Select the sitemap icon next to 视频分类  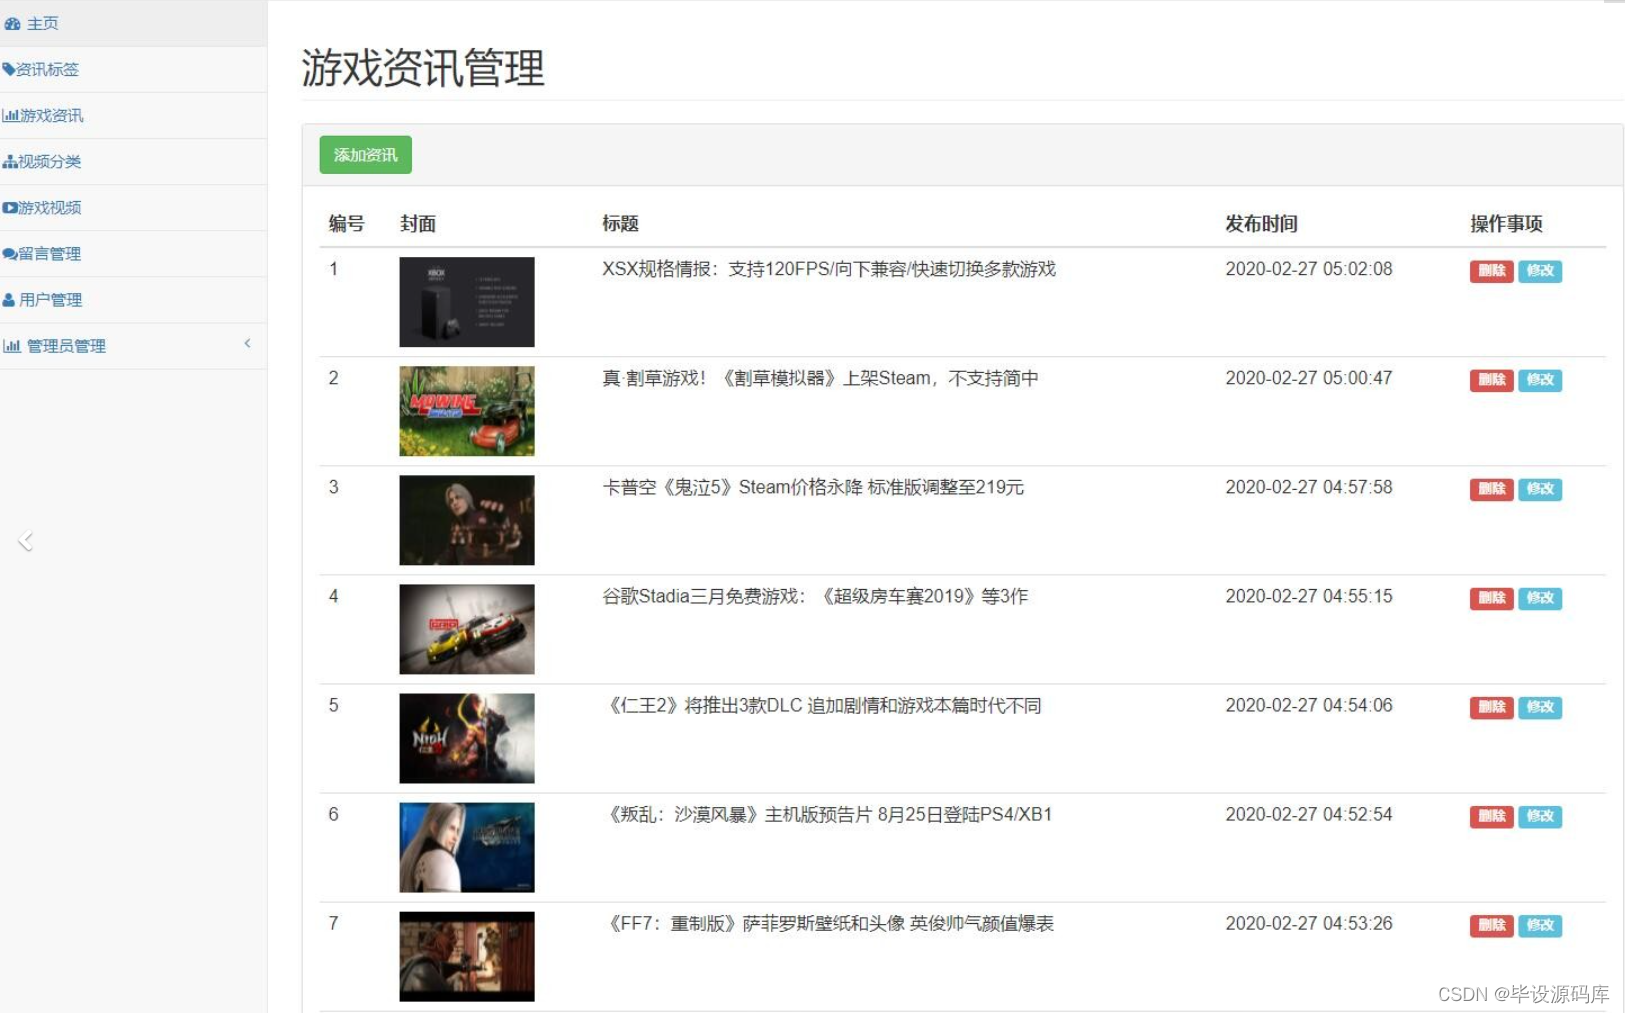(9, 161)
